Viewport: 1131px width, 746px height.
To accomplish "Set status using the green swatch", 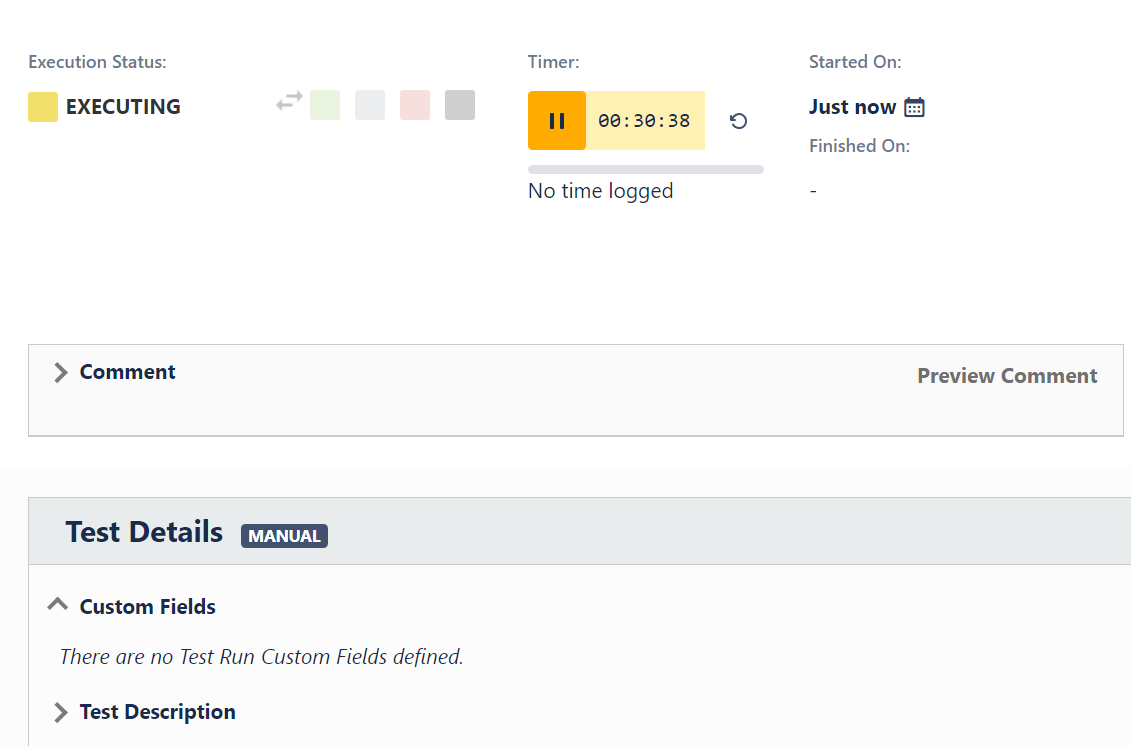I will coord(325,105).
